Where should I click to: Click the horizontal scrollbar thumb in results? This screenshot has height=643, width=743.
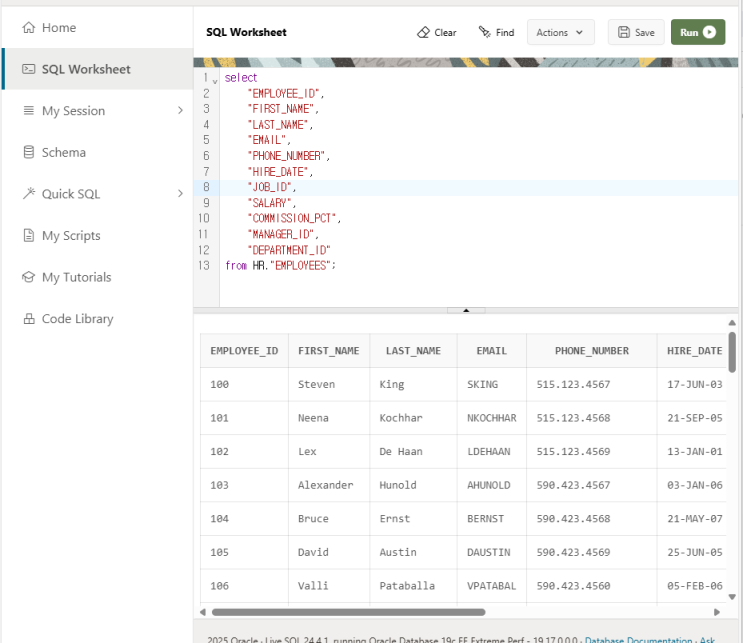349,612
